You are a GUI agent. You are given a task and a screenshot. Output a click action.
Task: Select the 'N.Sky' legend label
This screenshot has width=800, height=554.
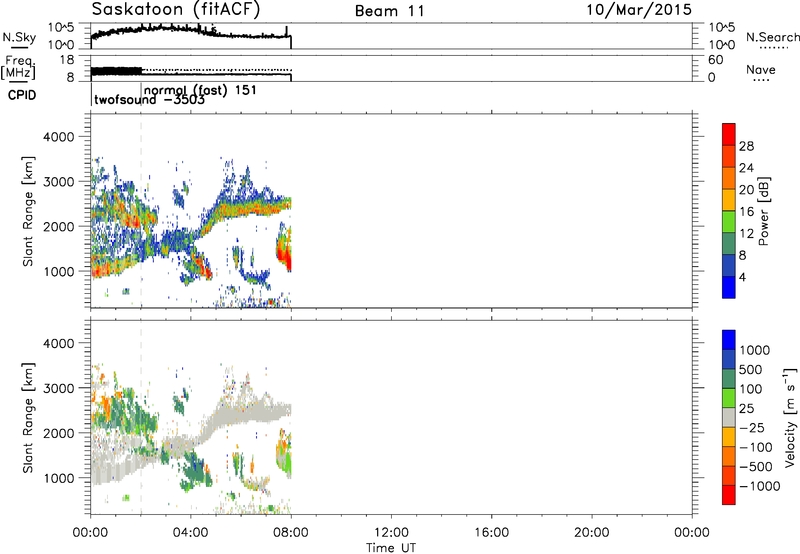coord(19,37)
